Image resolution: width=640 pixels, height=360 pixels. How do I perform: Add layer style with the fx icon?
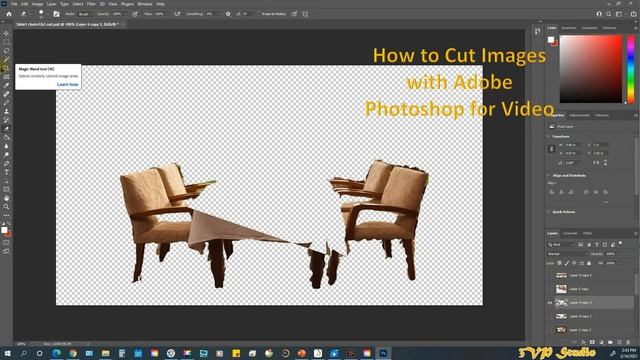click(x=583, y=342)
